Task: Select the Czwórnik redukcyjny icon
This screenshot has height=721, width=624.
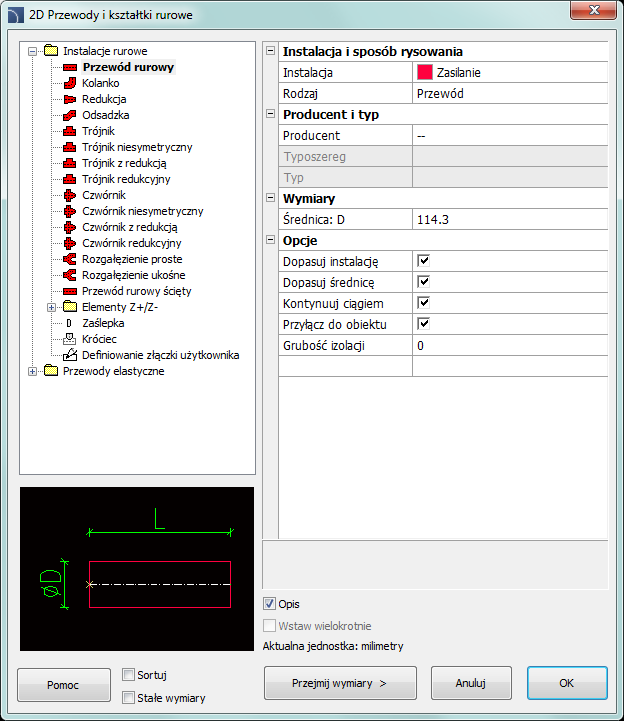Action: tap(69, 243)
